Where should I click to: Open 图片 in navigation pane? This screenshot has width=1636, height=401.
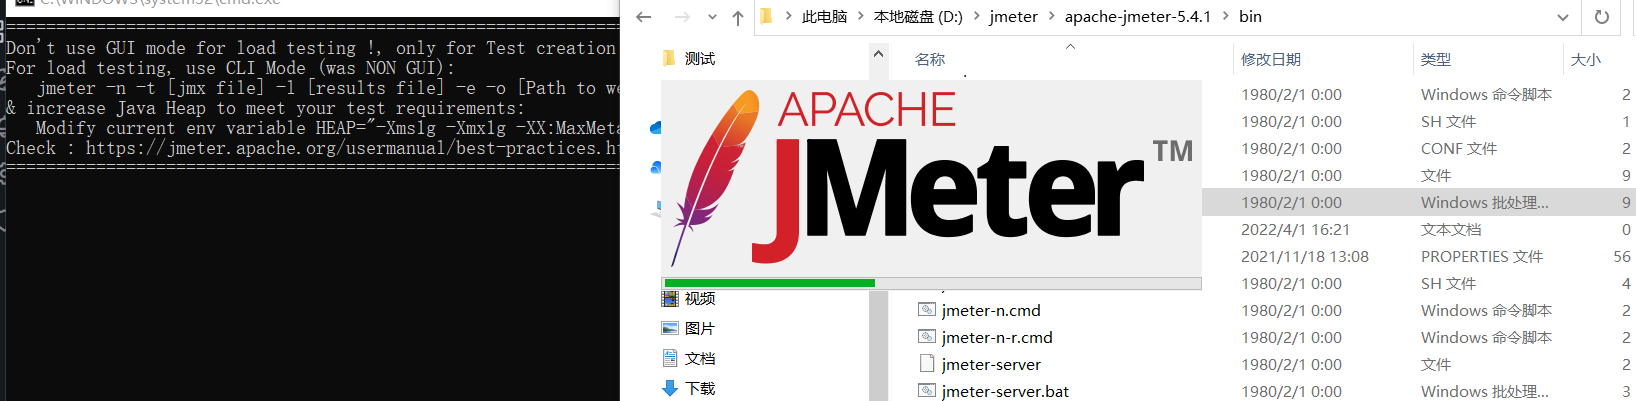click(700, 329)
